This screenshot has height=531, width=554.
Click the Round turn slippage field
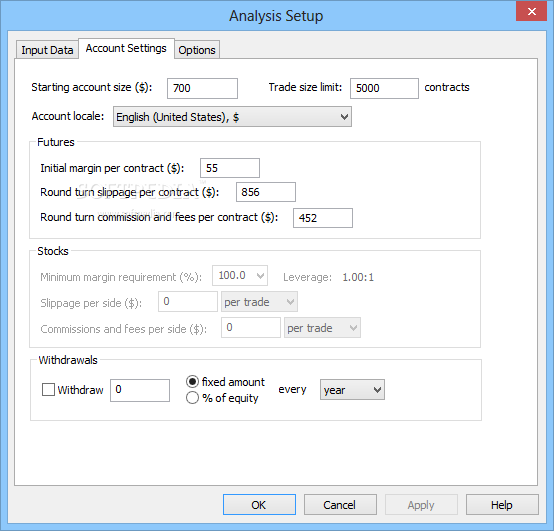click(266, 192)
